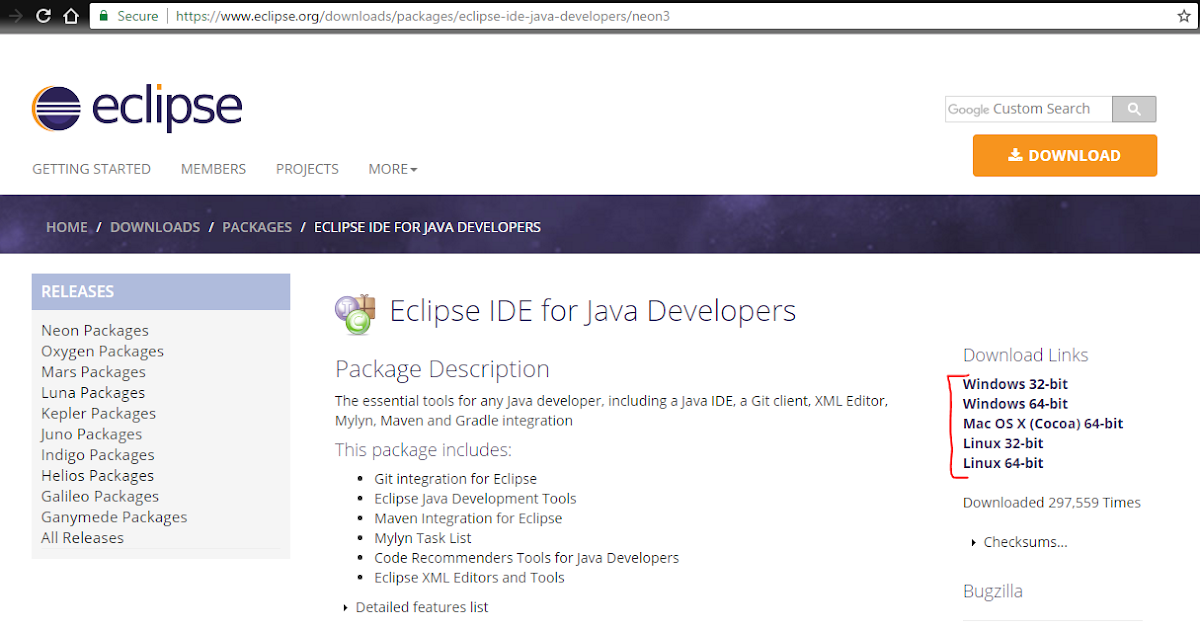Click 'Git integration for Eclipse' item

pyautogui.click(x=455, y=479)
